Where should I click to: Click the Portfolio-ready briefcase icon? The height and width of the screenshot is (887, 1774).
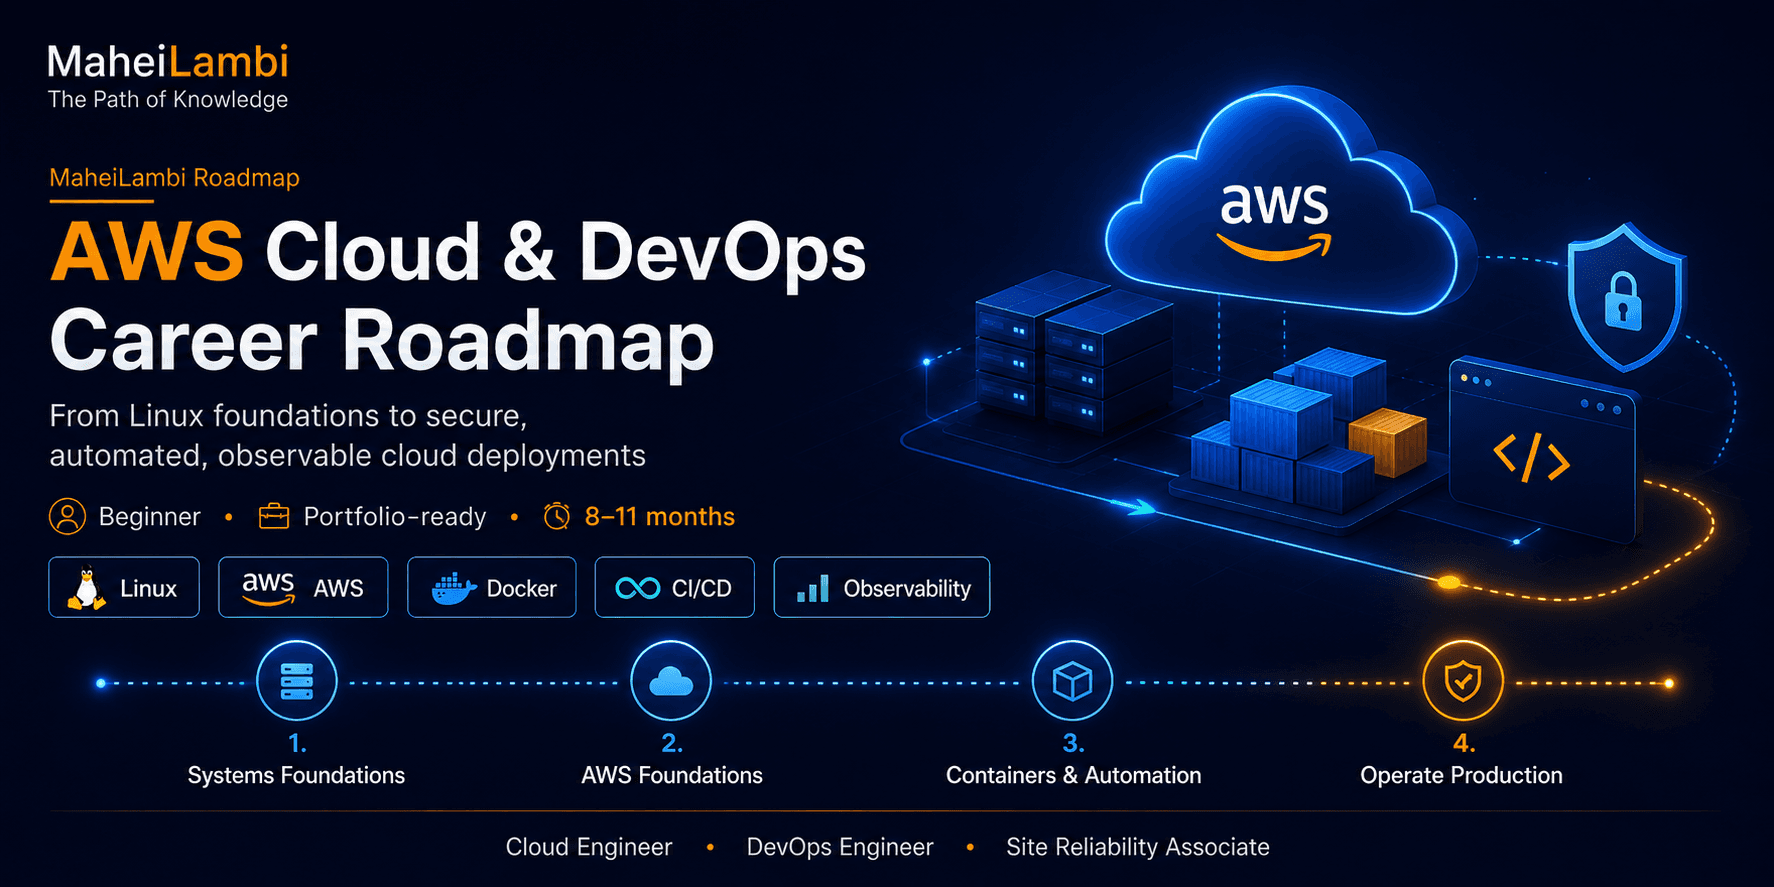tap(274, 516)
